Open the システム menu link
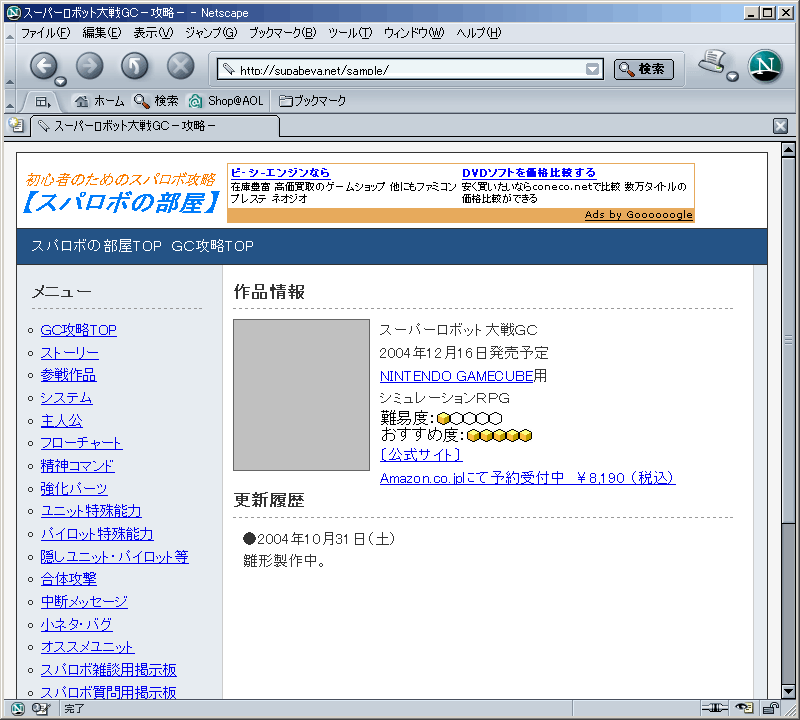The image size is (800, 720). [66, 398]
